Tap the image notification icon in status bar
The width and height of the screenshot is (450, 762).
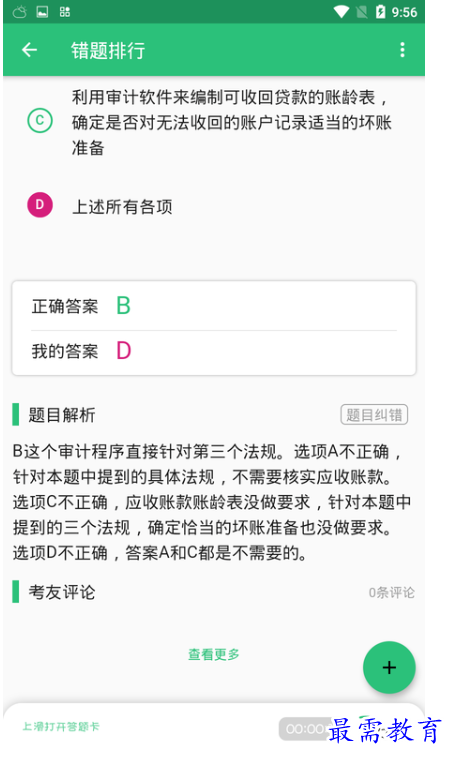point(42,12)
